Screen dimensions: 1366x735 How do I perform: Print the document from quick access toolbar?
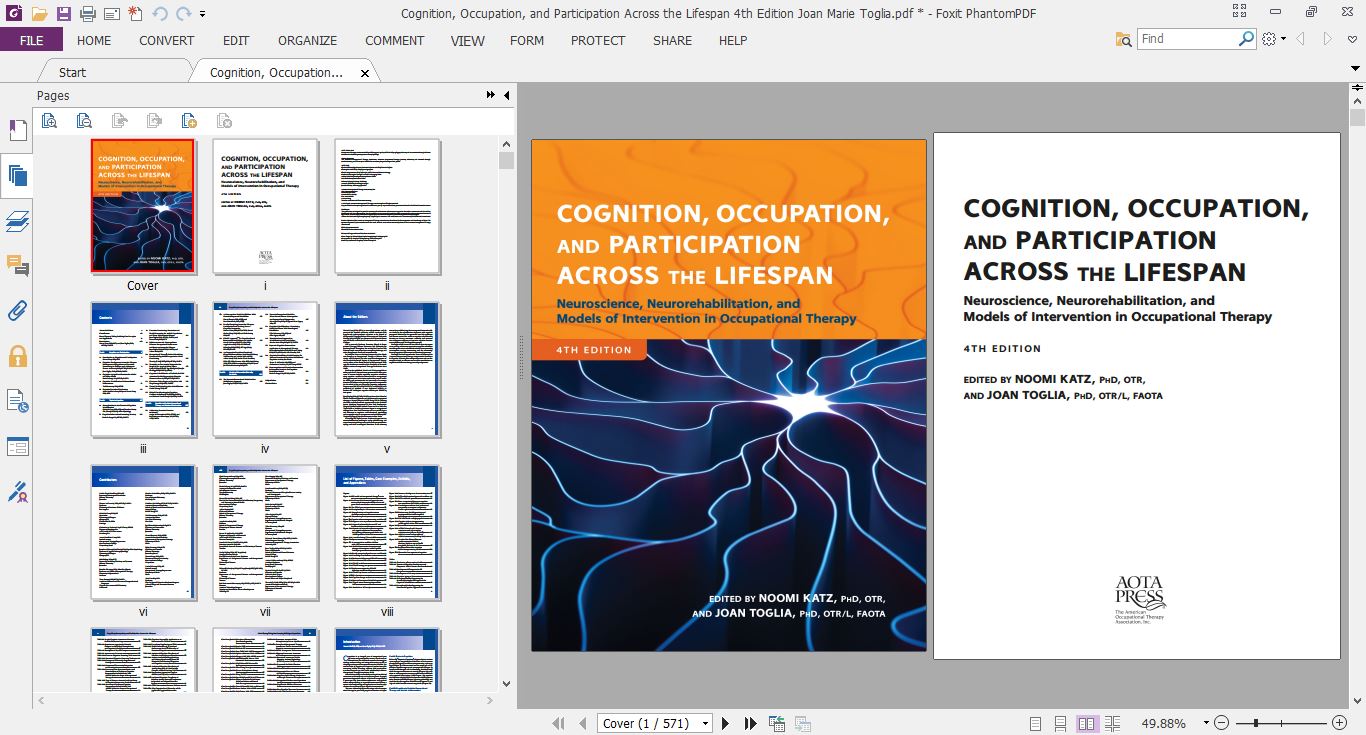88,14
